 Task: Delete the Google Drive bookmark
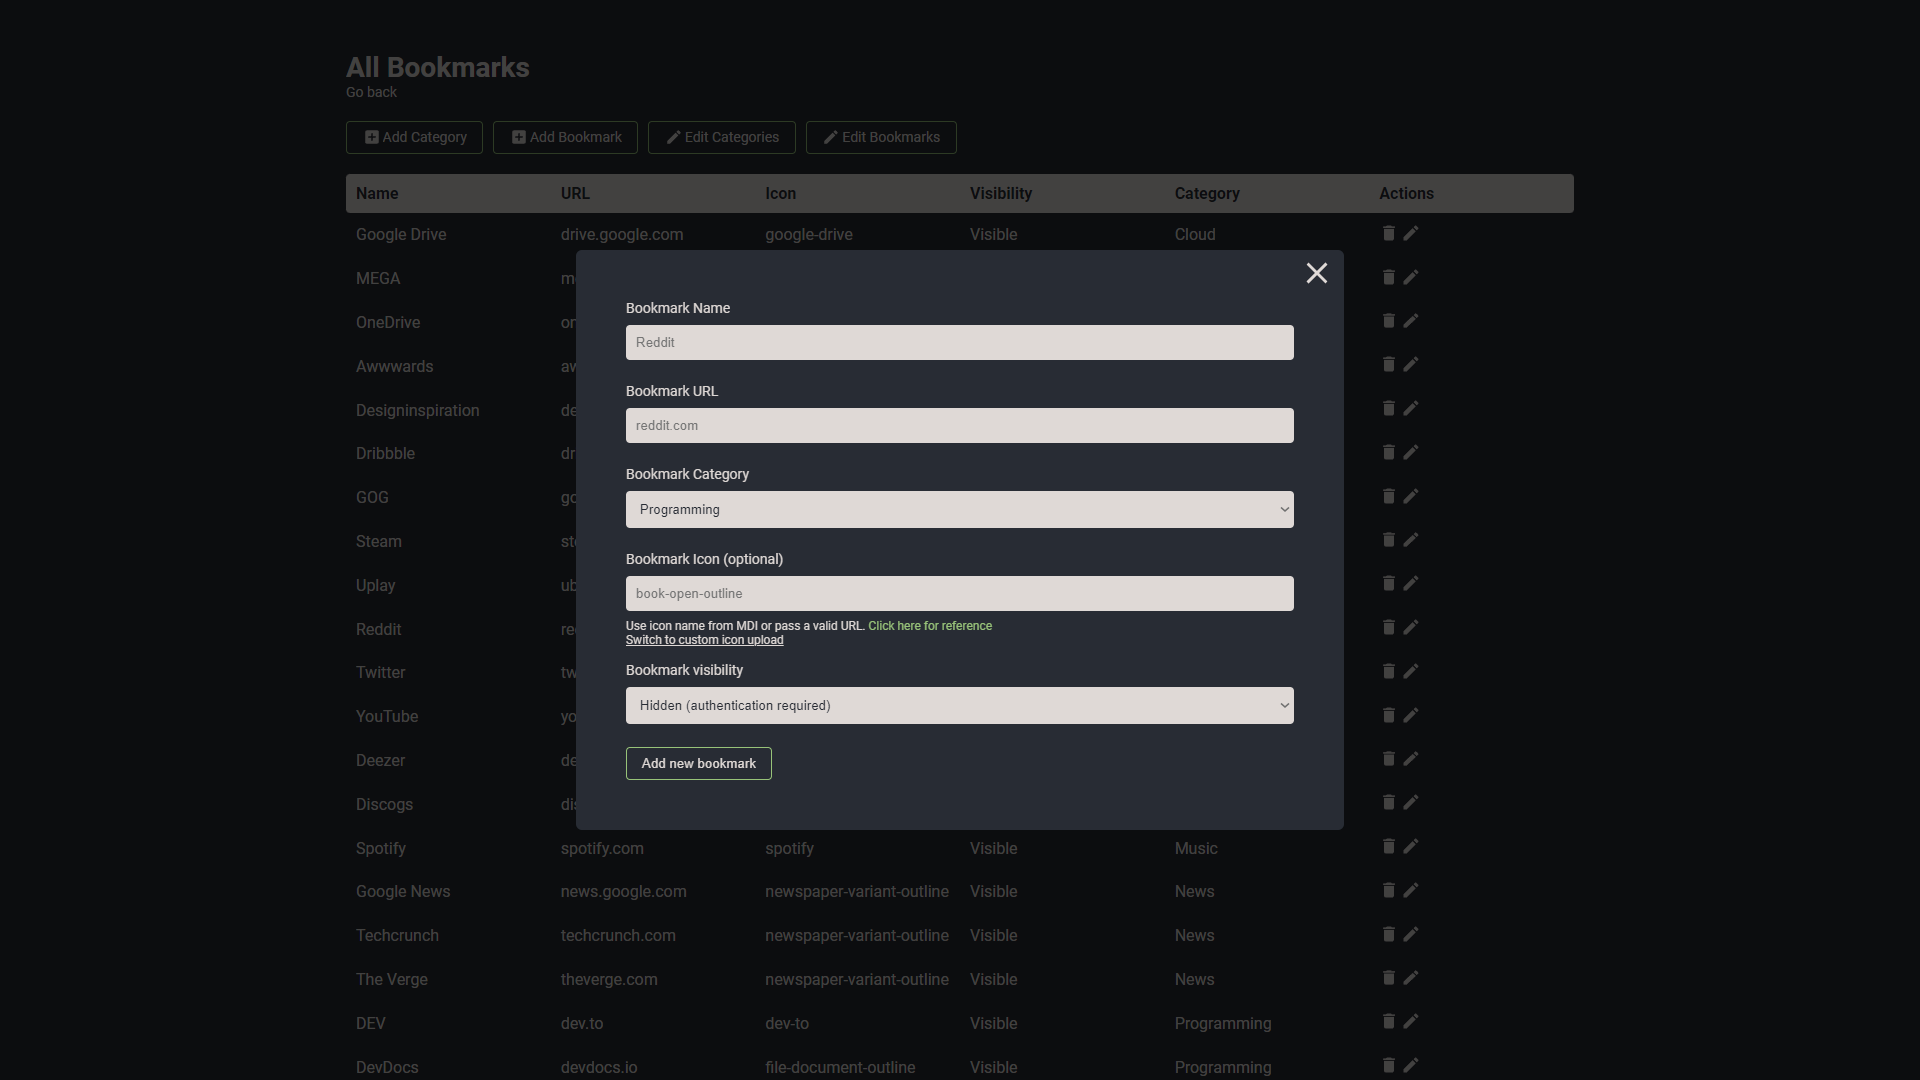pyautogui.click(x=1388, y=233)
